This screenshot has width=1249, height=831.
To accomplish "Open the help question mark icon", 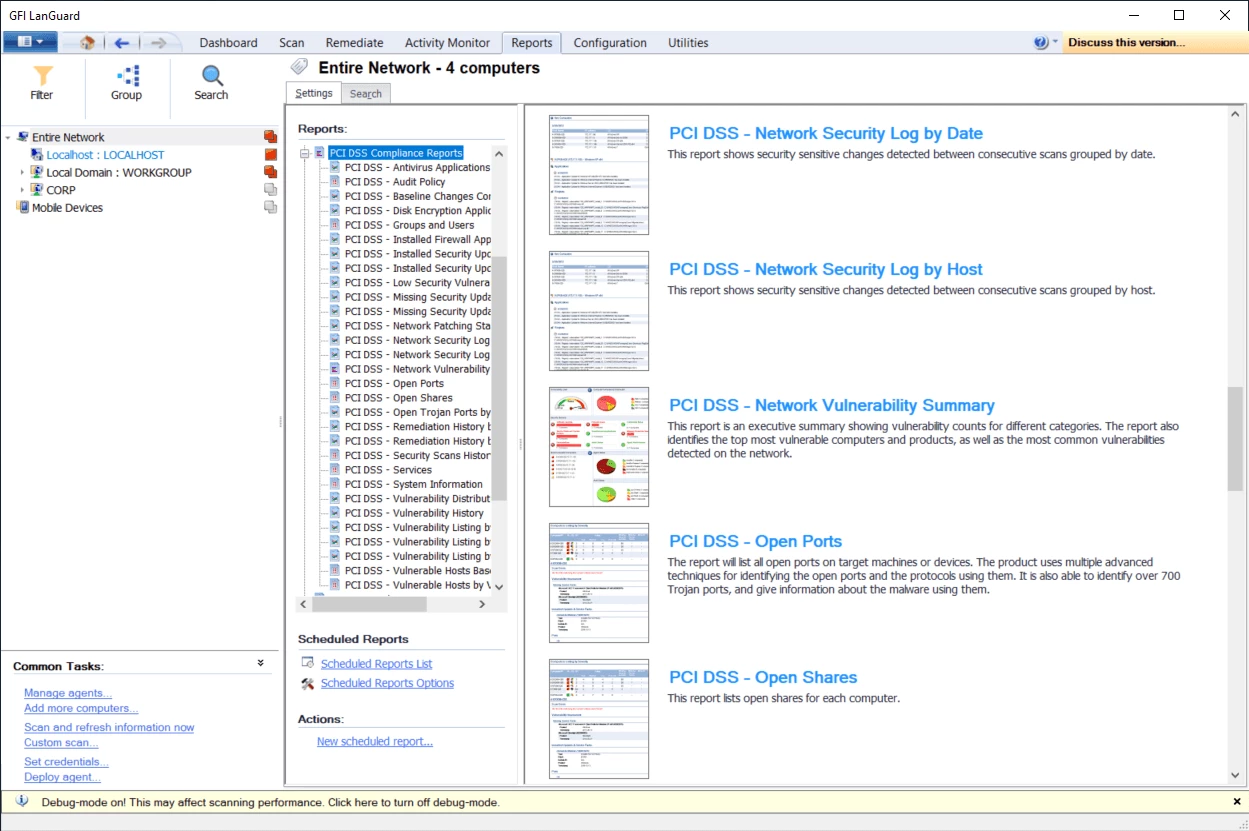I will [x=1041, y=43].
